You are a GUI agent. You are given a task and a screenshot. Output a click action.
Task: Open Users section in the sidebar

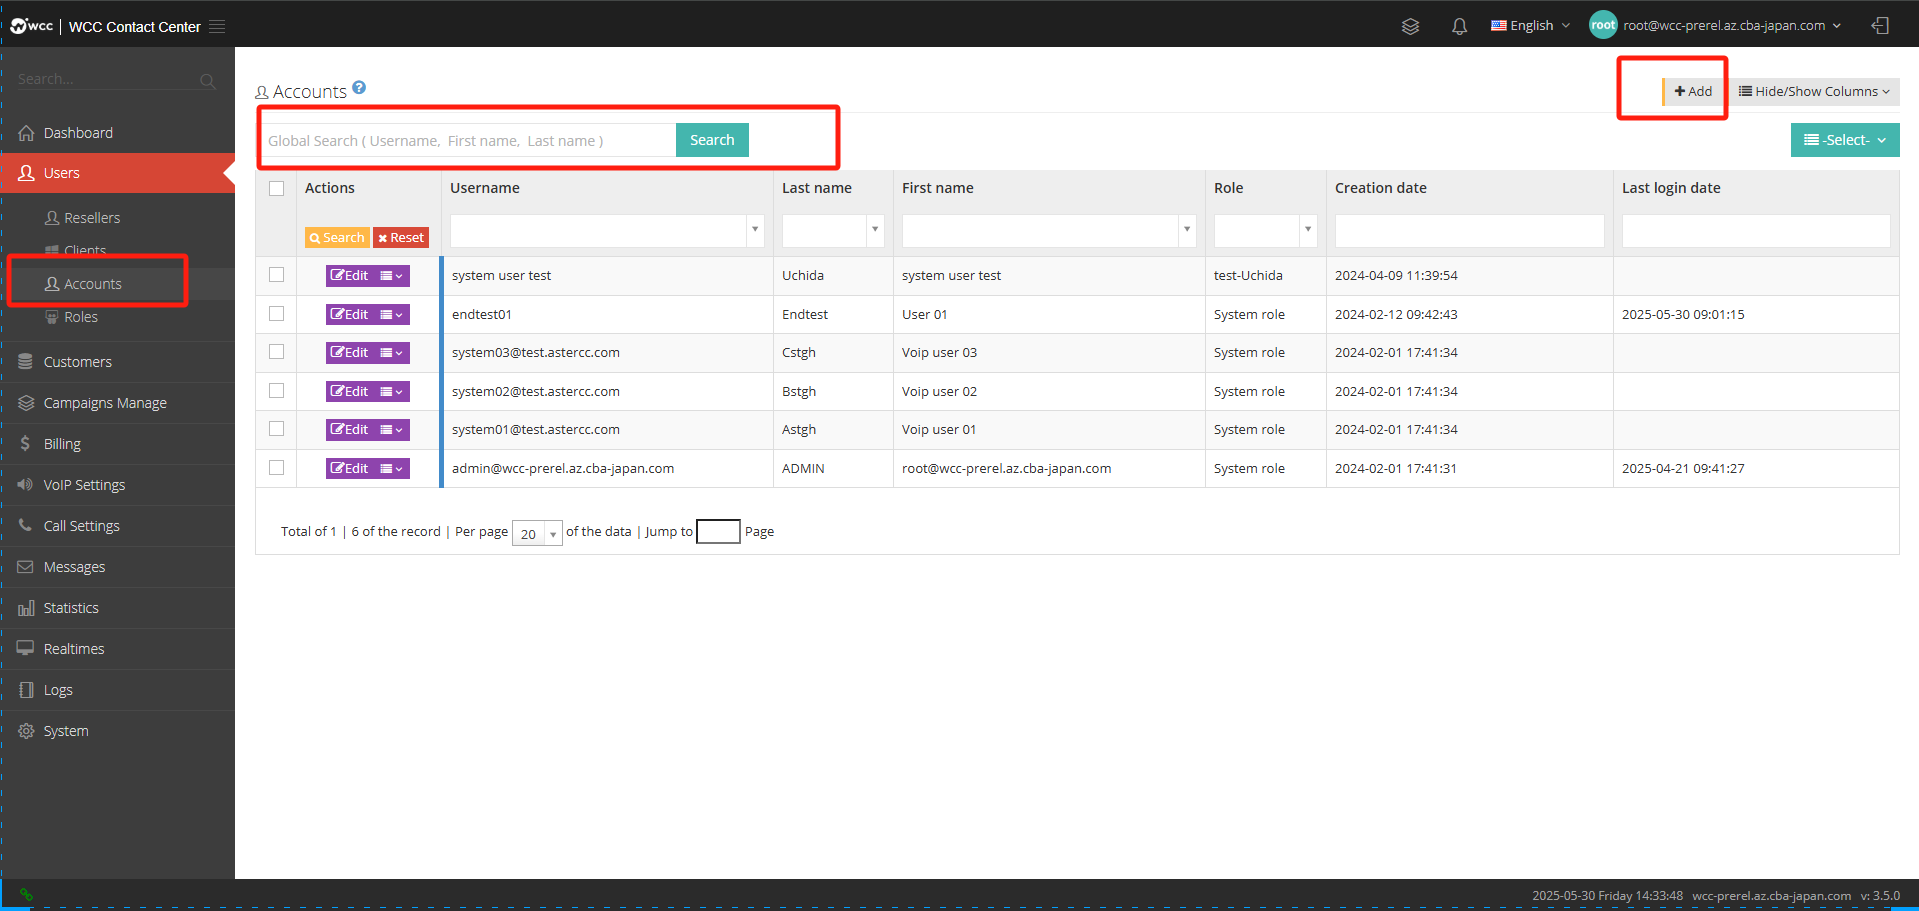point(117,173)
